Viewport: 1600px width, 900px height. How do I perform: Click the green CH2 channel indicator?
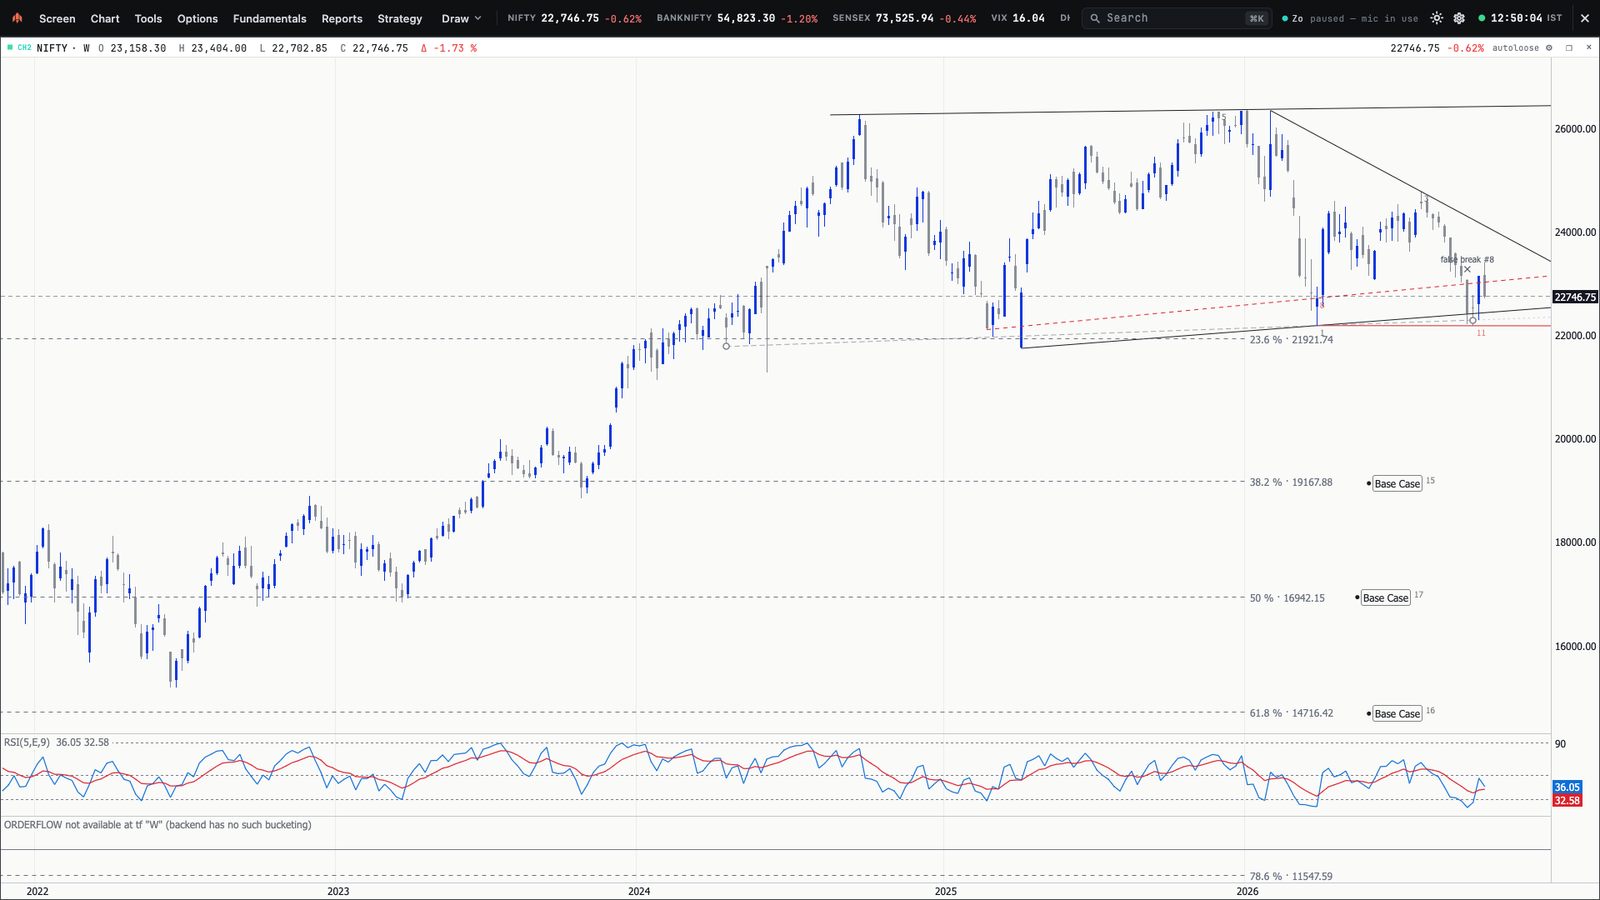(x=20, y=48)
